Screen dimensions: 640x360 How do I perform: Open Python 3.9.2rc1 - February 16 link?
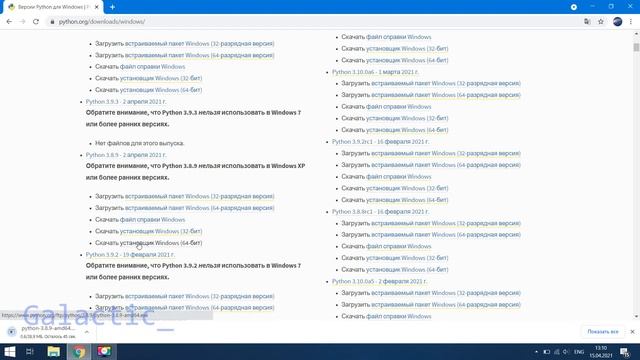(x=380, y=142)
